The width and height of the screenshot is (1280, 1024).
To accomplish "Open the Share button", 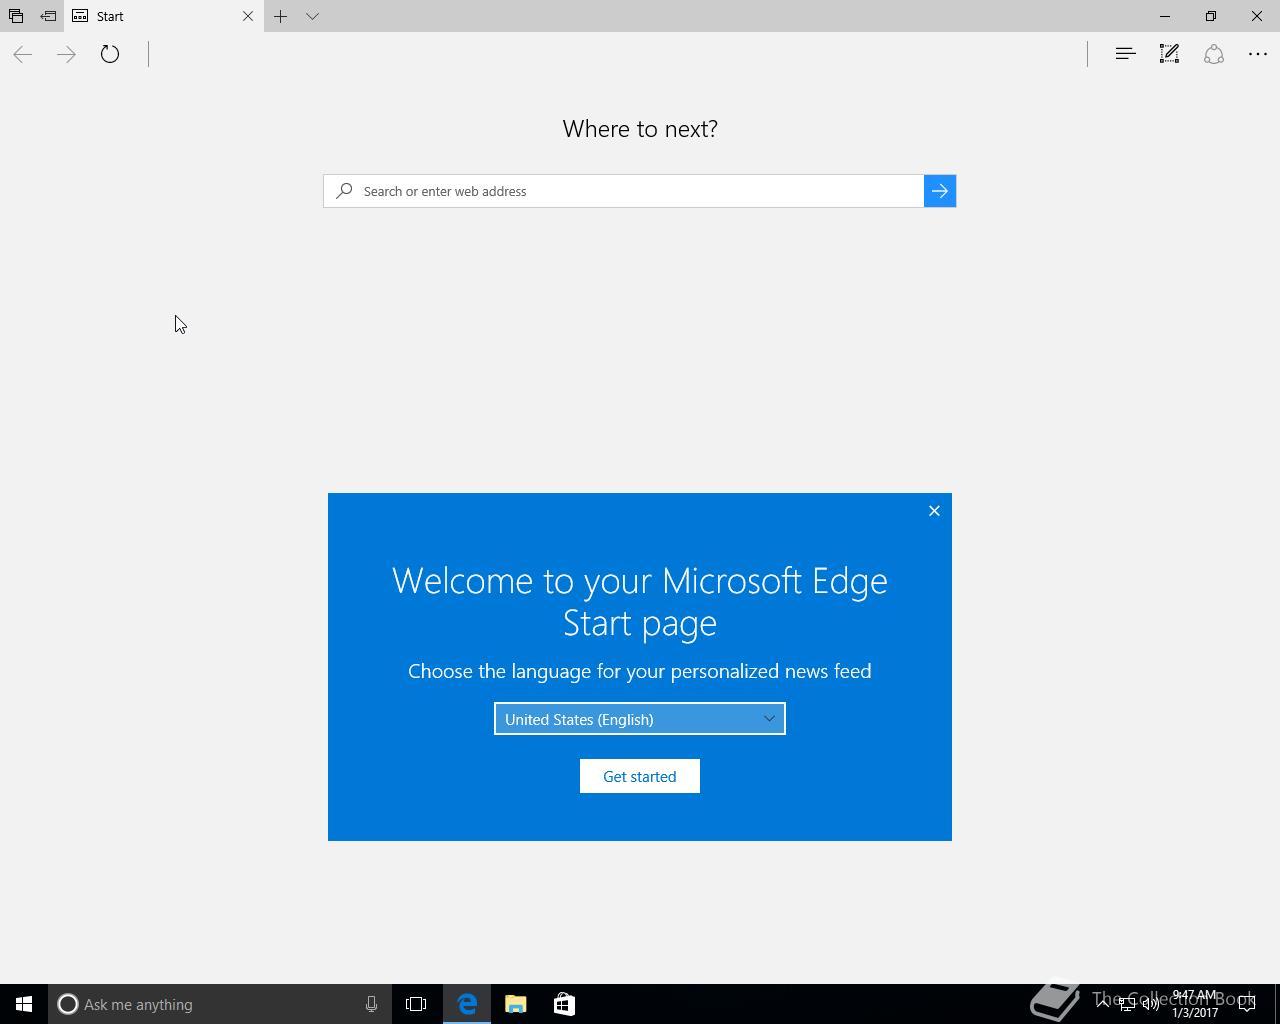I will tap(1214, 54).
